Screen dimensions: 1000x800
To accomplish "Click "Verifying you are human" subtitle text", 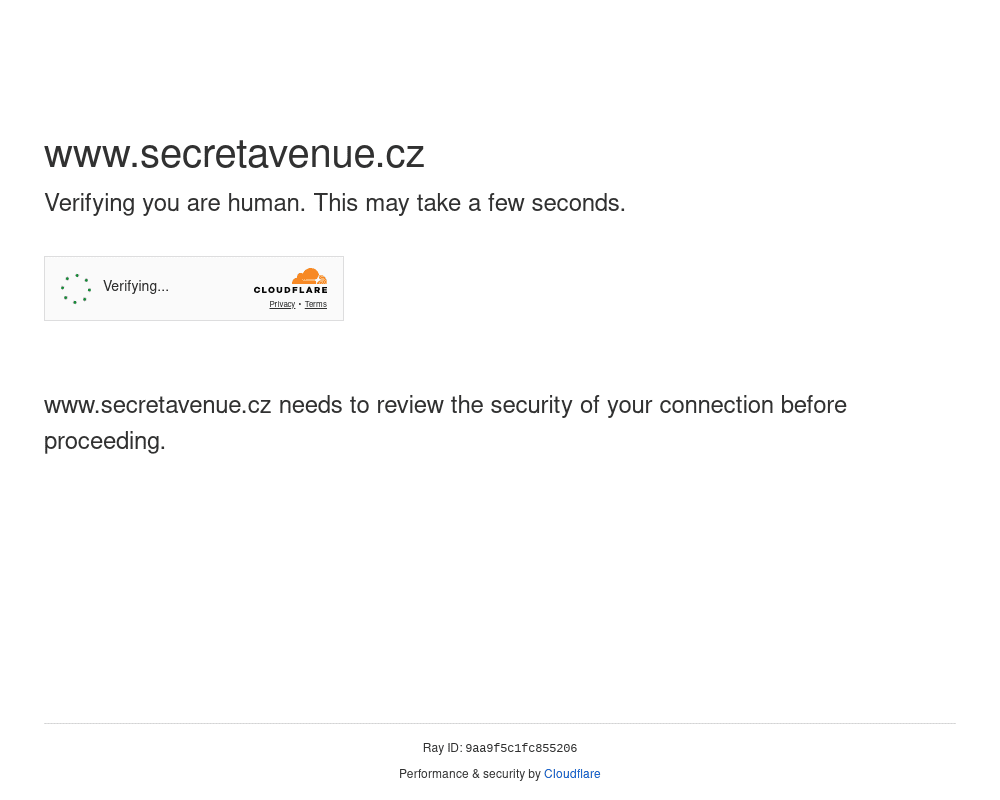I will (x=175, y=203).
